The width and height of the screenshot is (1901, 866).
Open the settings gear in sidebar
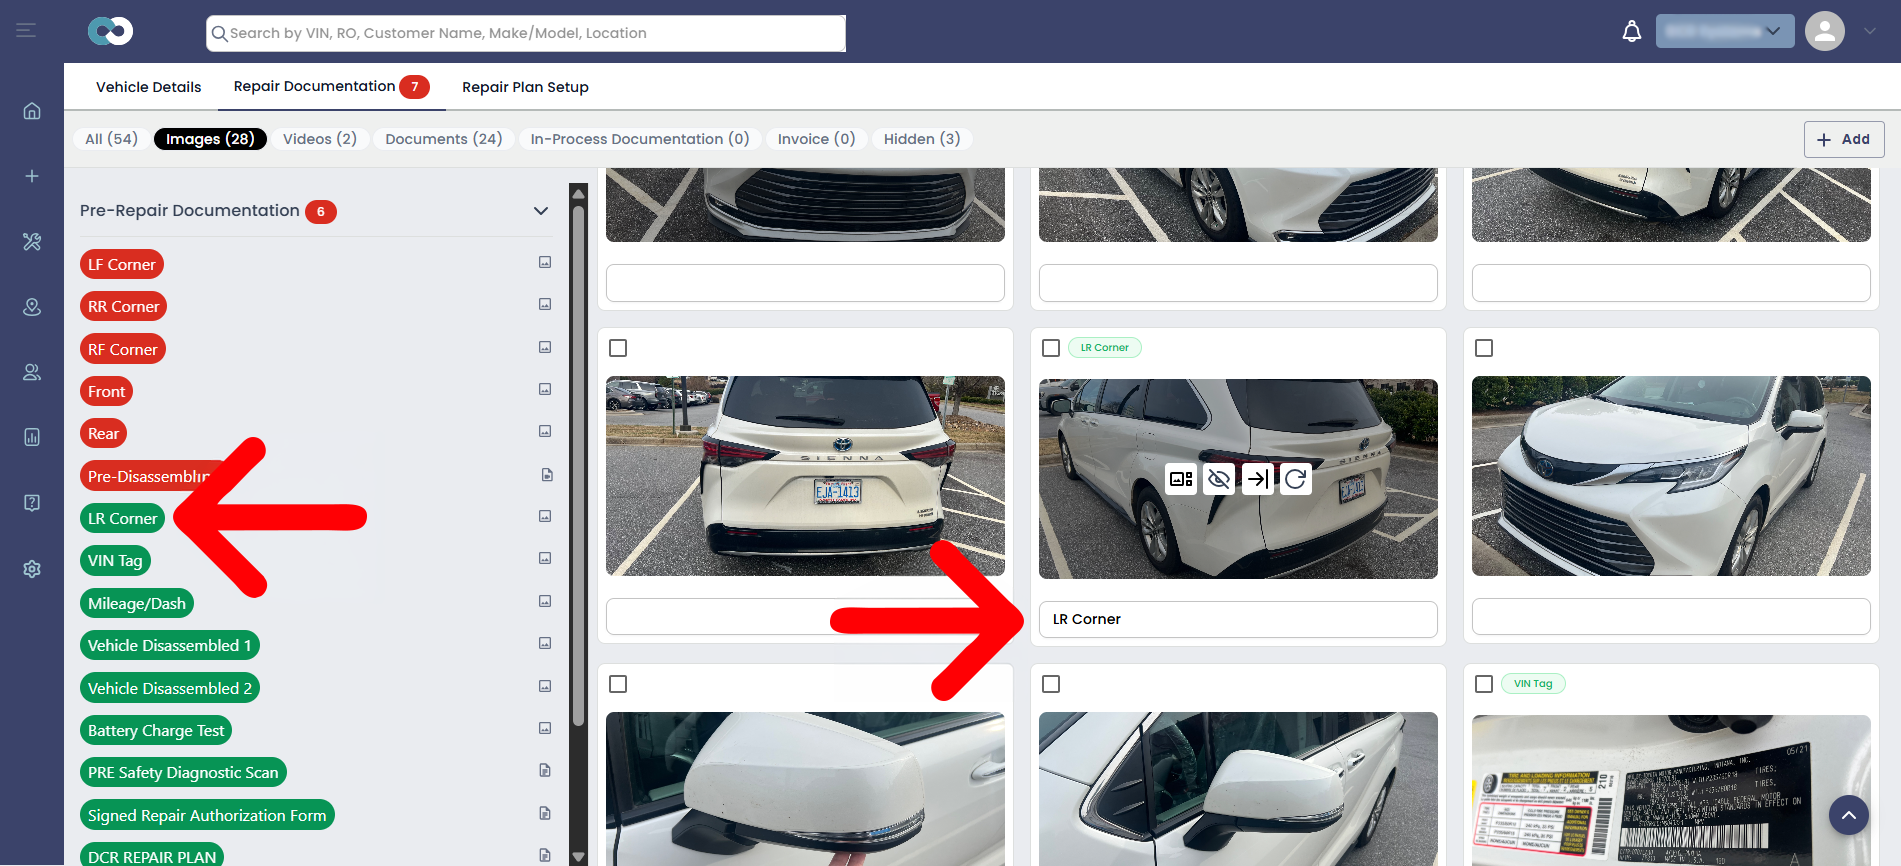(32, 569)
